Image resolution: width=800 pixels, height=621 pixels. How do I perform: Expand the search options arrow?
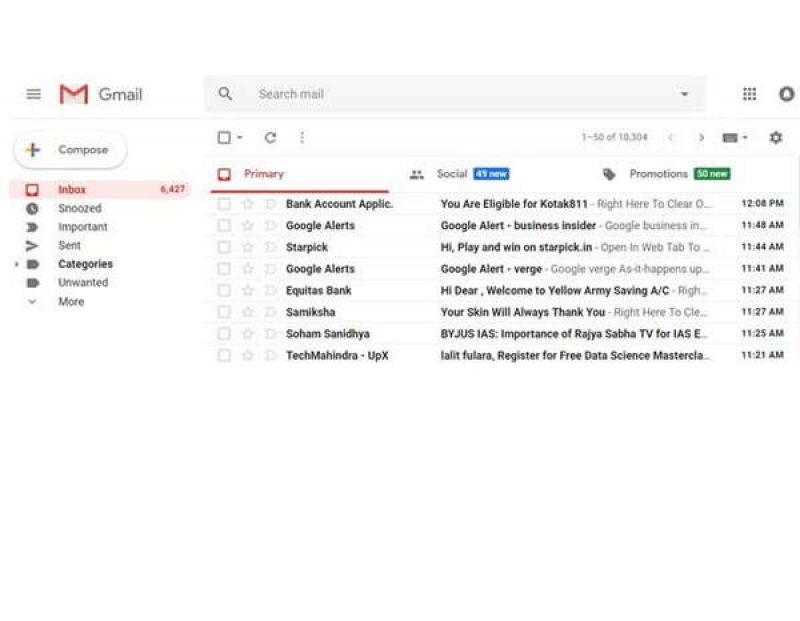684,93
